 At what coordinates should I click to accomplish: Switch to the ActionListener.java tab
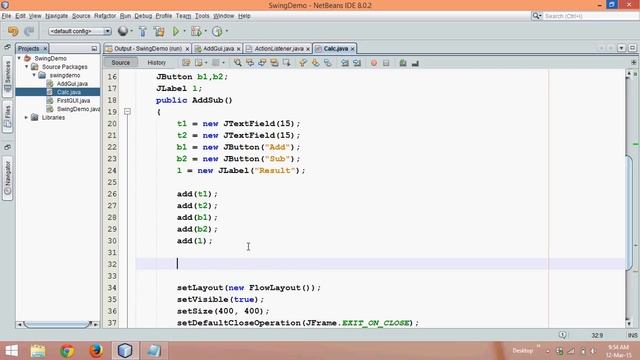pos(279,49)
